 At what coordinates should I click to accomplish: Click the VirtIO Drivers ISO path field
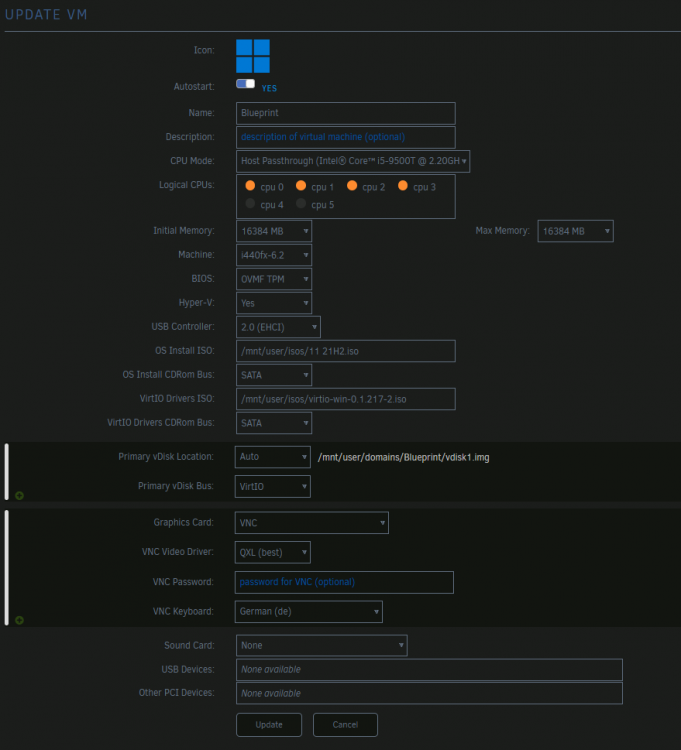pyautogui.click(x=346, y=399)
